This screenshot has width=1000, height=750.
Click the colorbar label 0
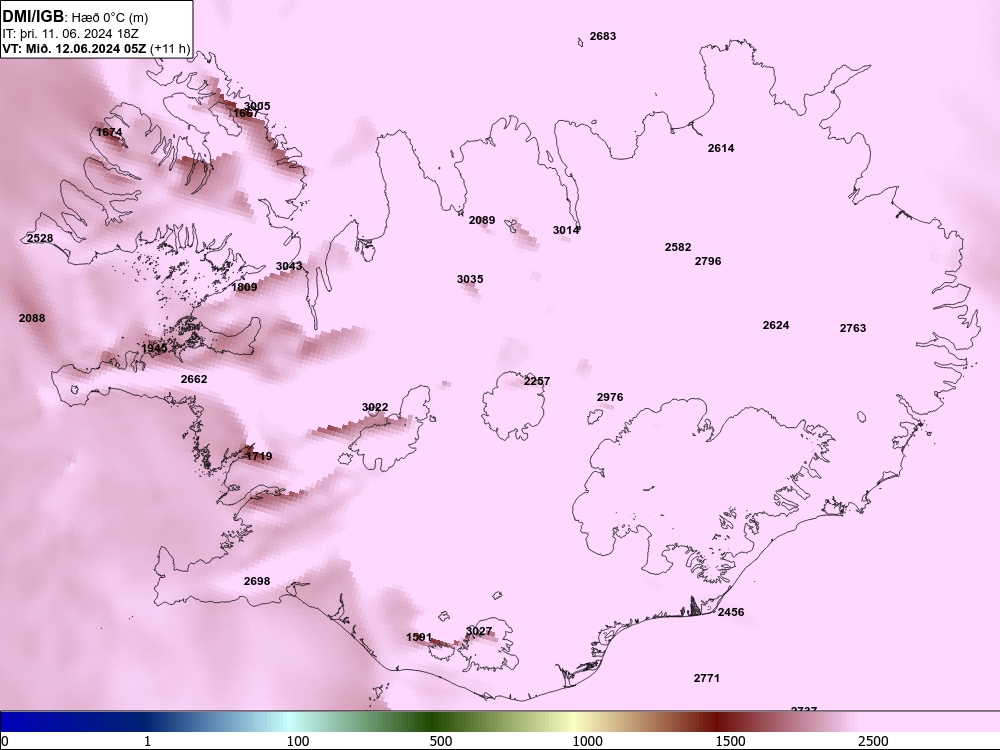pos(6,741)
